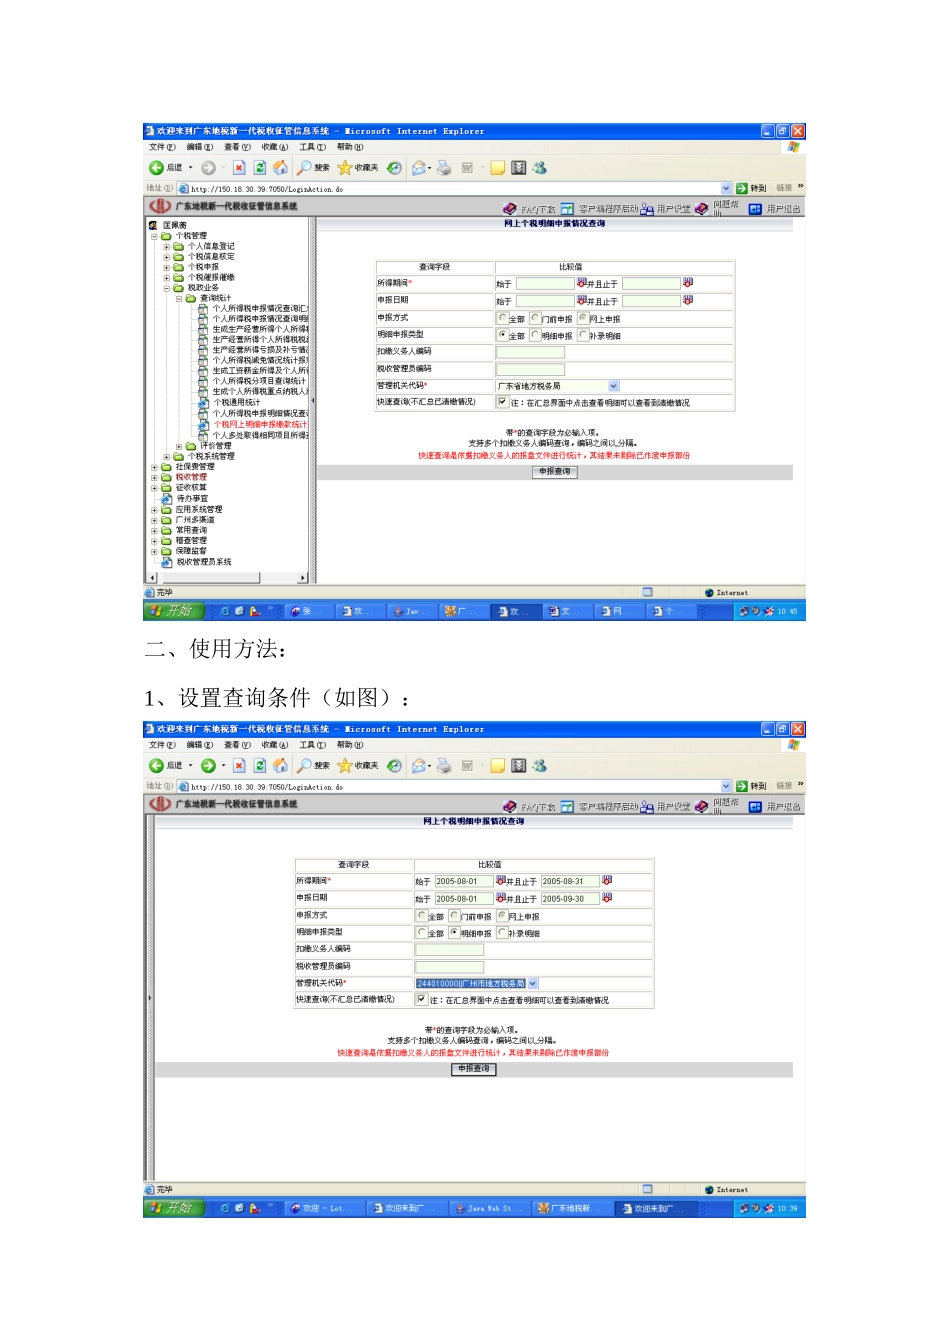Viewport: 950px width, 1344px height.
Task: Open 待办事宜 document icon in navigation tree
Action: tap(167, 498)
